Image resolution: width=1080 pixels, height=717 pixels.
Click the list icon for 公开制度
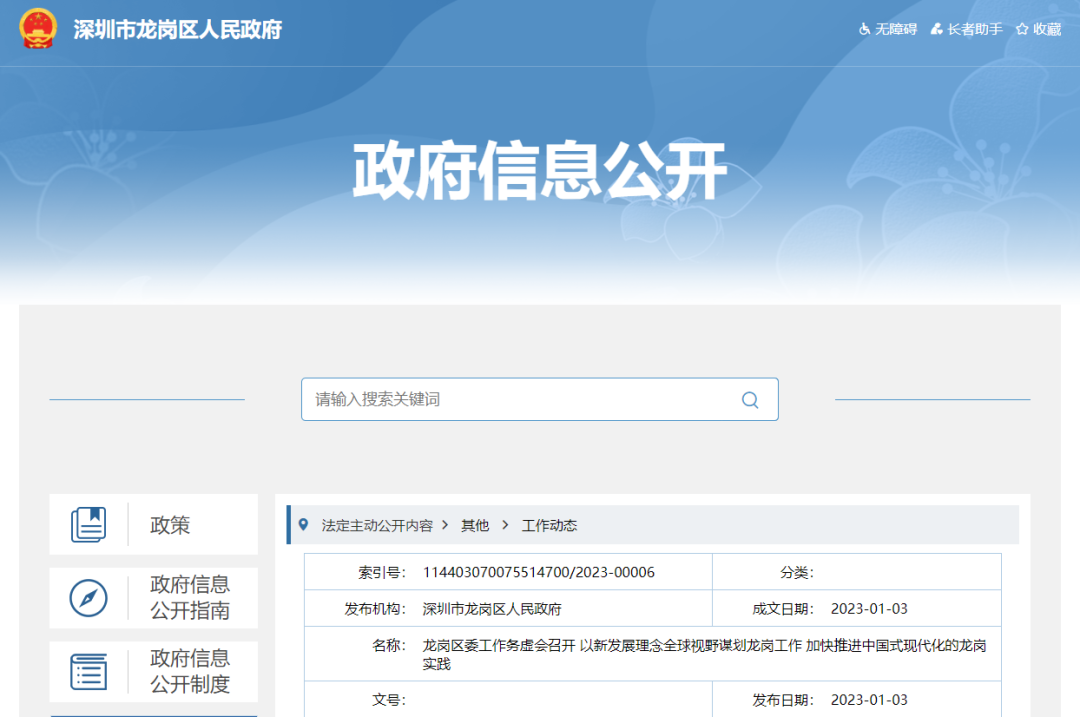89,672
